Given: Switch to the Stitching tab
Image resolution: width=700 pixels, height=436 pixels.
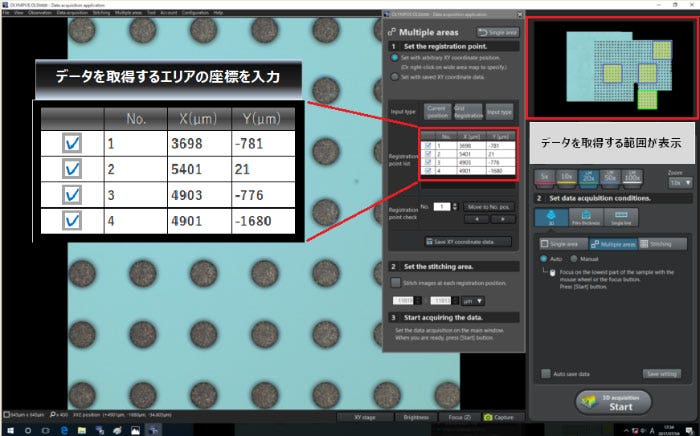Looking at the screenshot, I should click(663, 244).
